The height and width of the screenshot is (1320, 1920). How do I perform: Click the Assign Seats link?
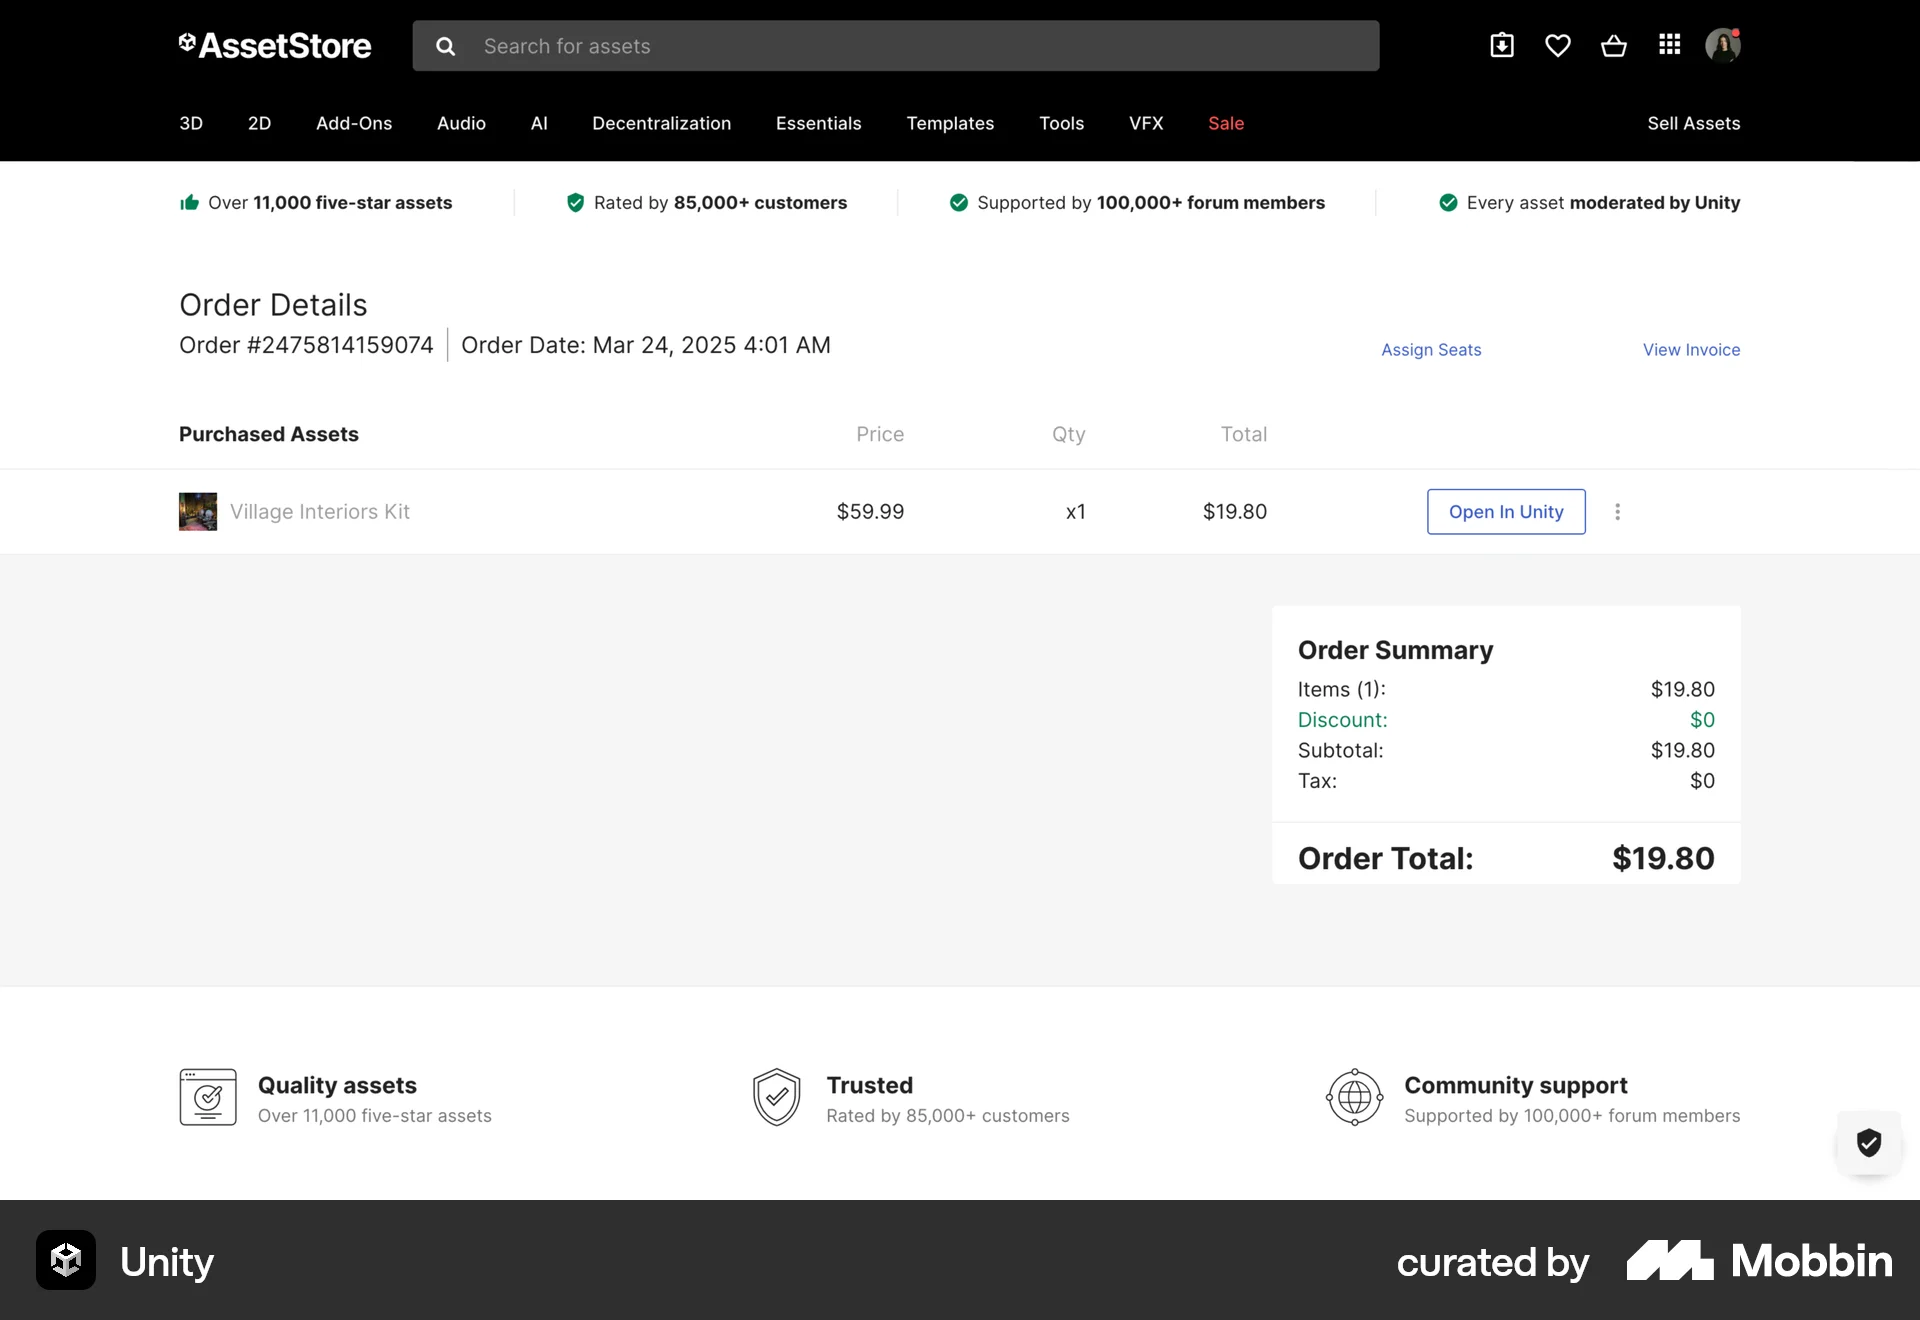1431,349
